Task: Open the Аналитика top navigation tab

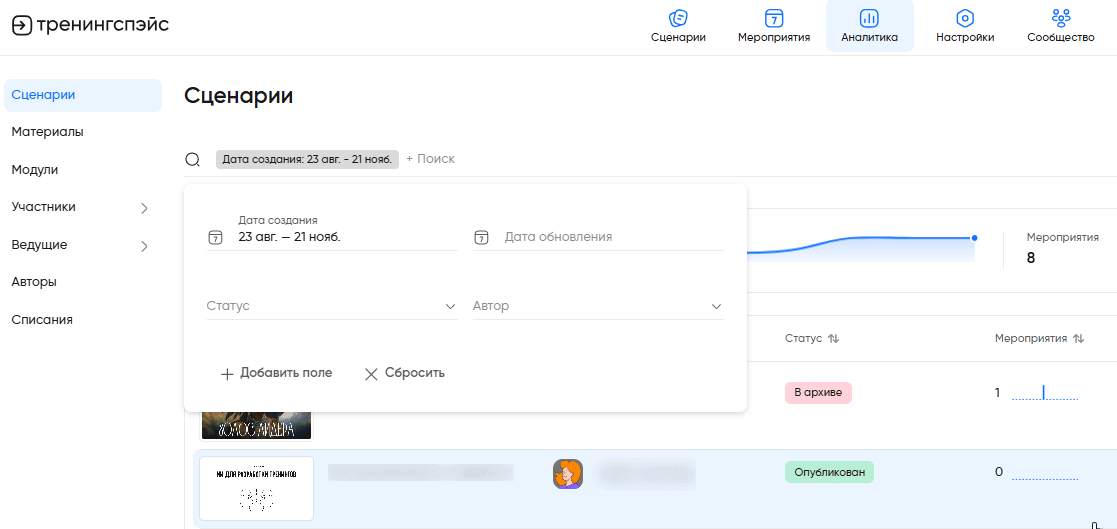Action: click(869, 26)
